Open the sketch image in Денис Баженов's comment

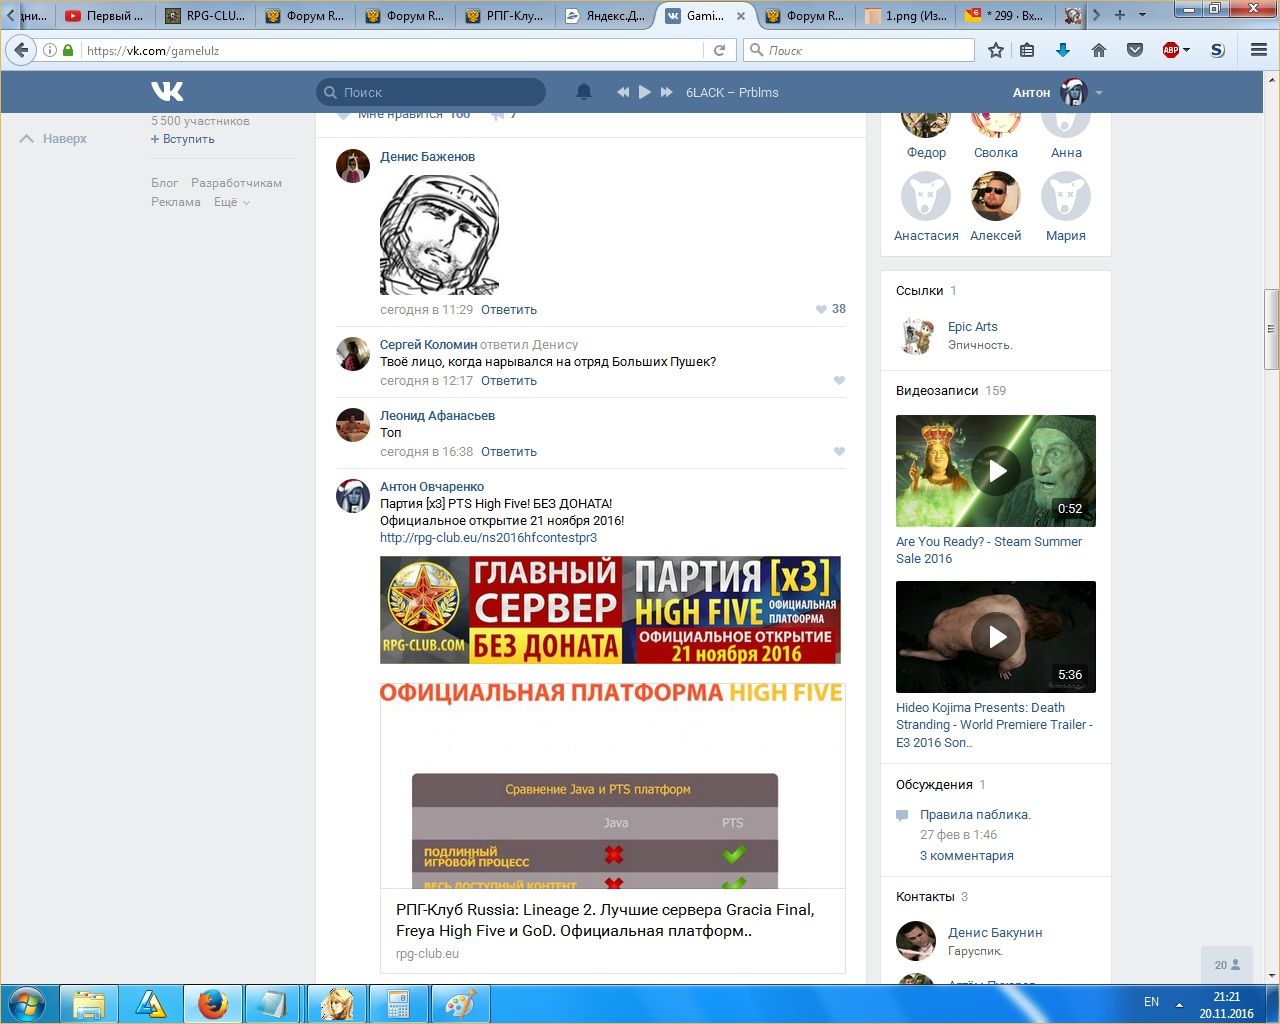[439, 235]
